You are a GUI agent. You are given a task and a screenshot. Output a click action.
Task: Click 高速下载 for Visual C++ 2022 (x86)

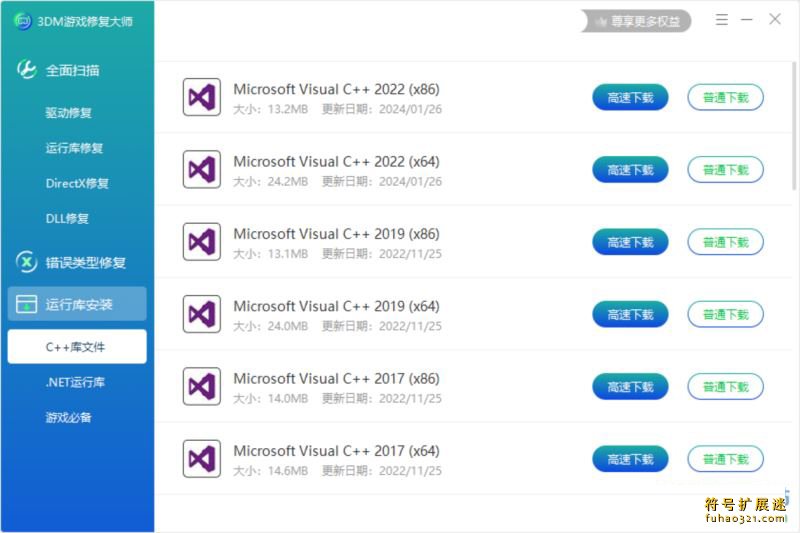click(630, 97)
